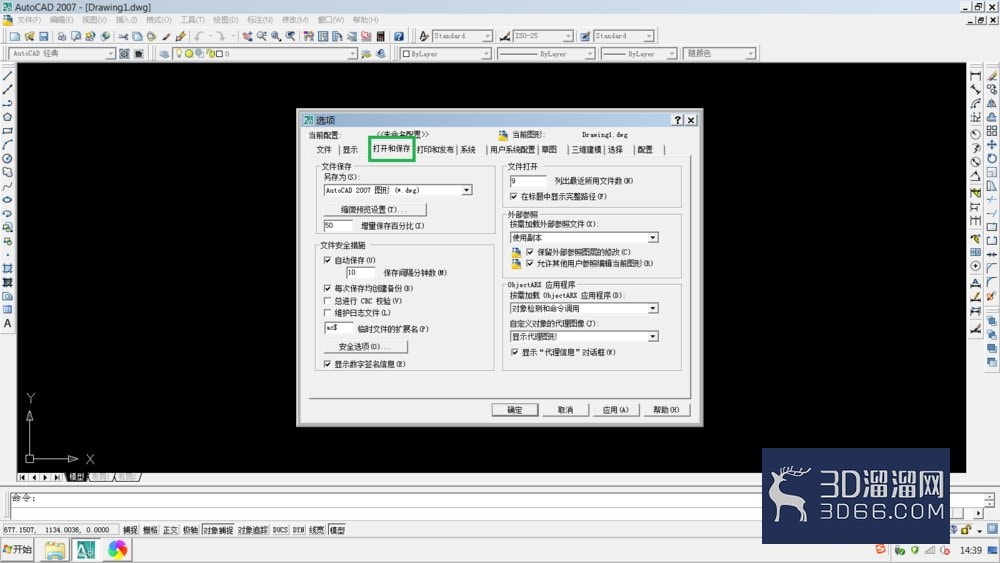1000x563 pixels.
Task: Switch to the 三维建模 tab
Action: click(x=586, y=150)
